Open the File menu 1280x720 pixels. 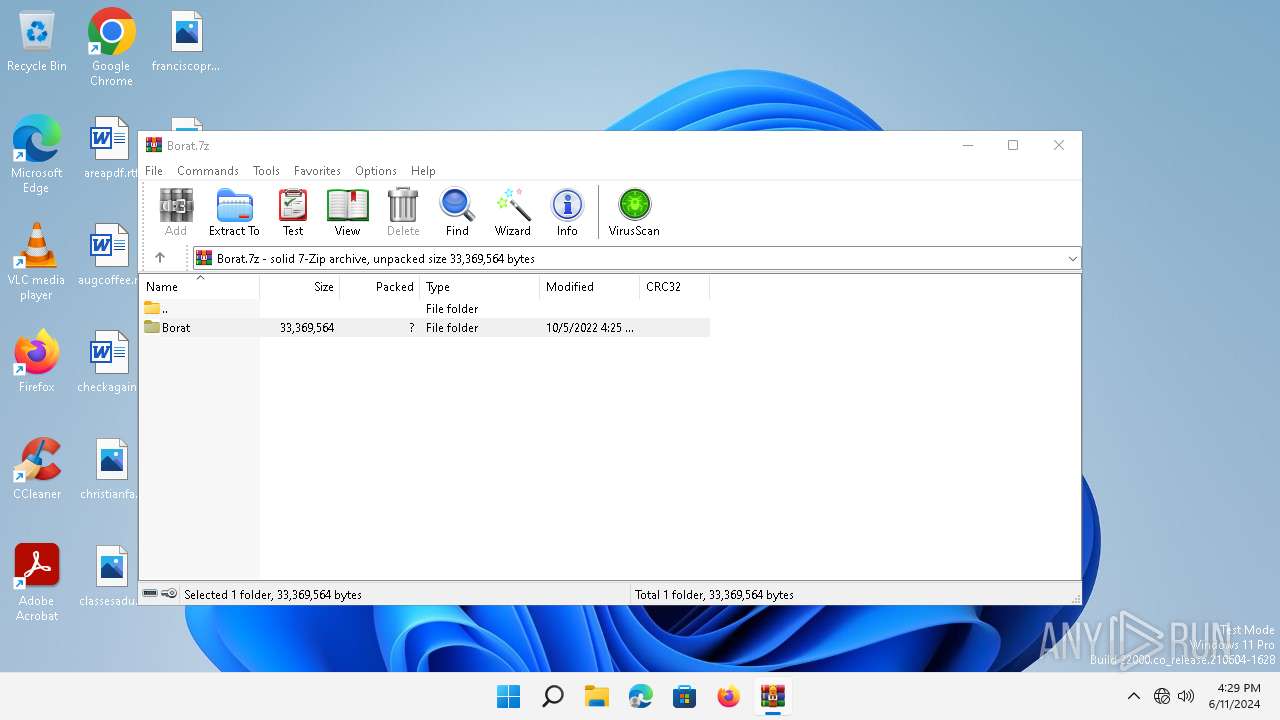coord(154,171)
